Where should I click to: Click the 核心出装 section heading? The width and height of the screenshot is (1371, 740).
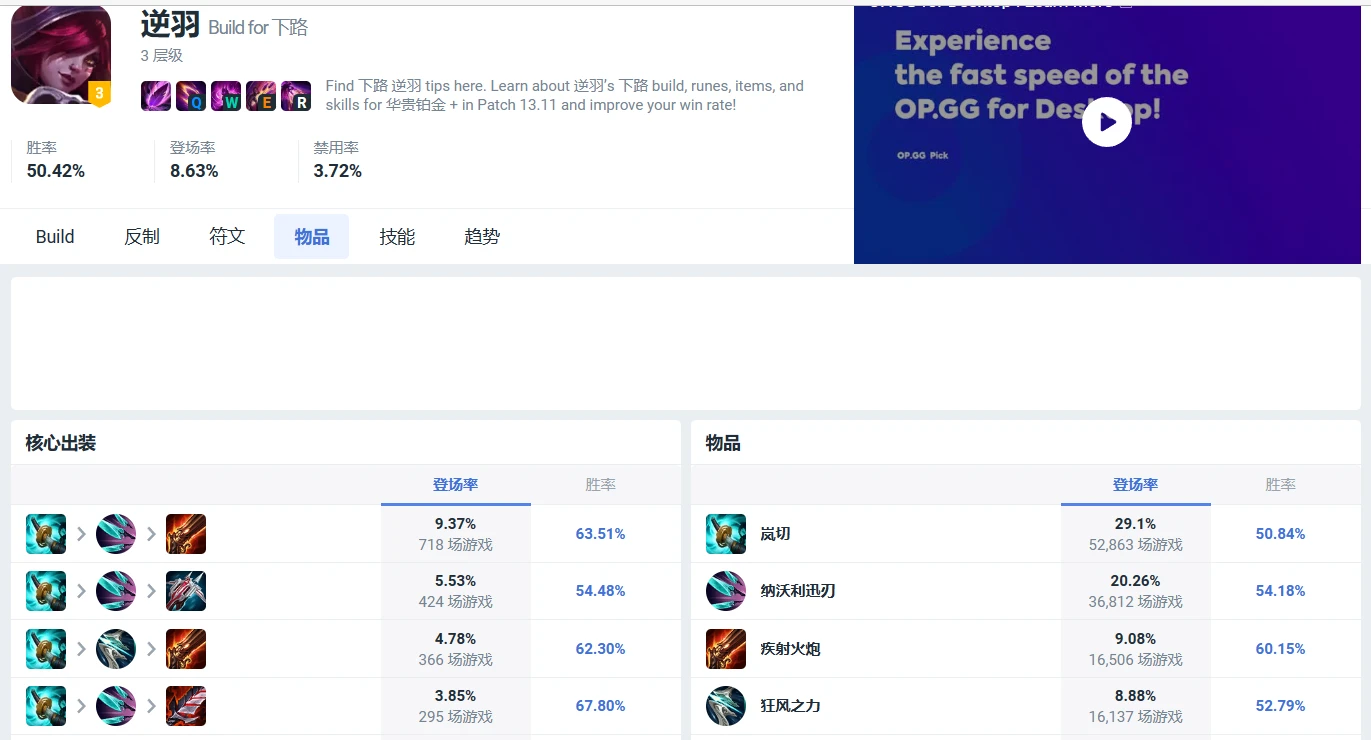[61, 443]
